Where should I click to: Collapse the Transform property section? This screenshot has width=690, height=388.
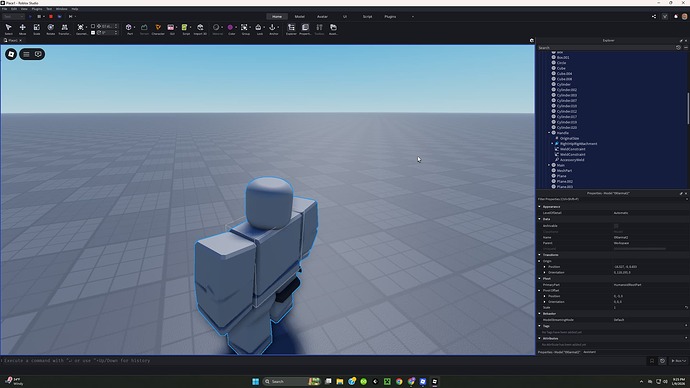[x=540, y=255]
